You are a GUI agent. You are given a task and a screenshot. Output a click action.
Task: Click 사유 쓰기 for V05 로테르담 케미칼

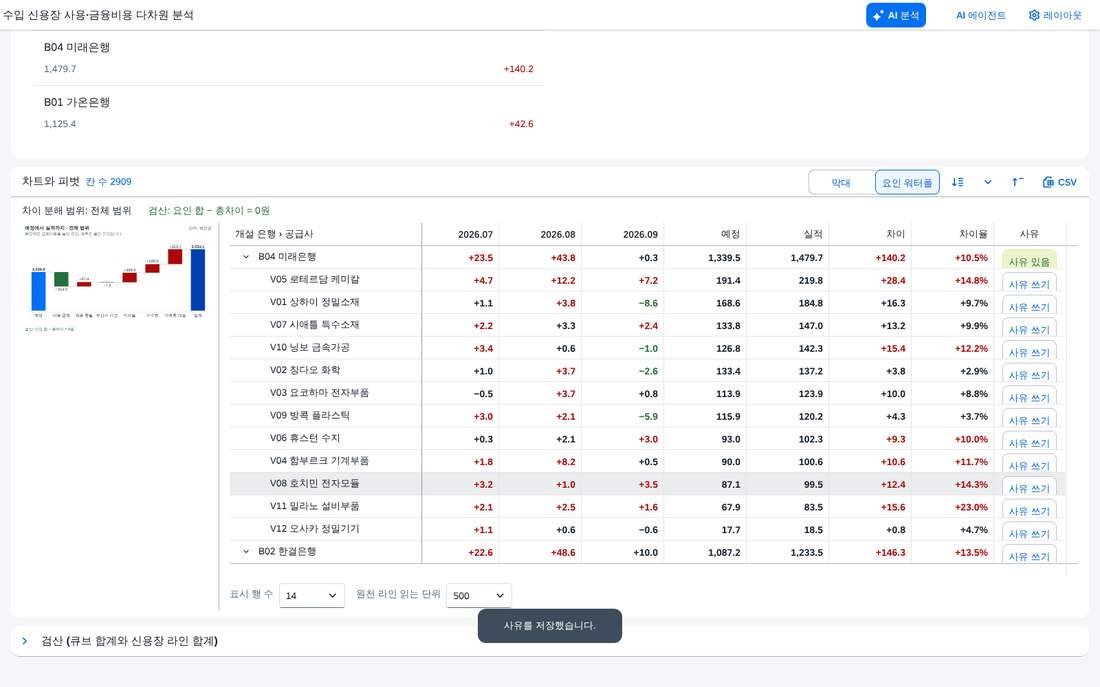(x=1029, y=283)
